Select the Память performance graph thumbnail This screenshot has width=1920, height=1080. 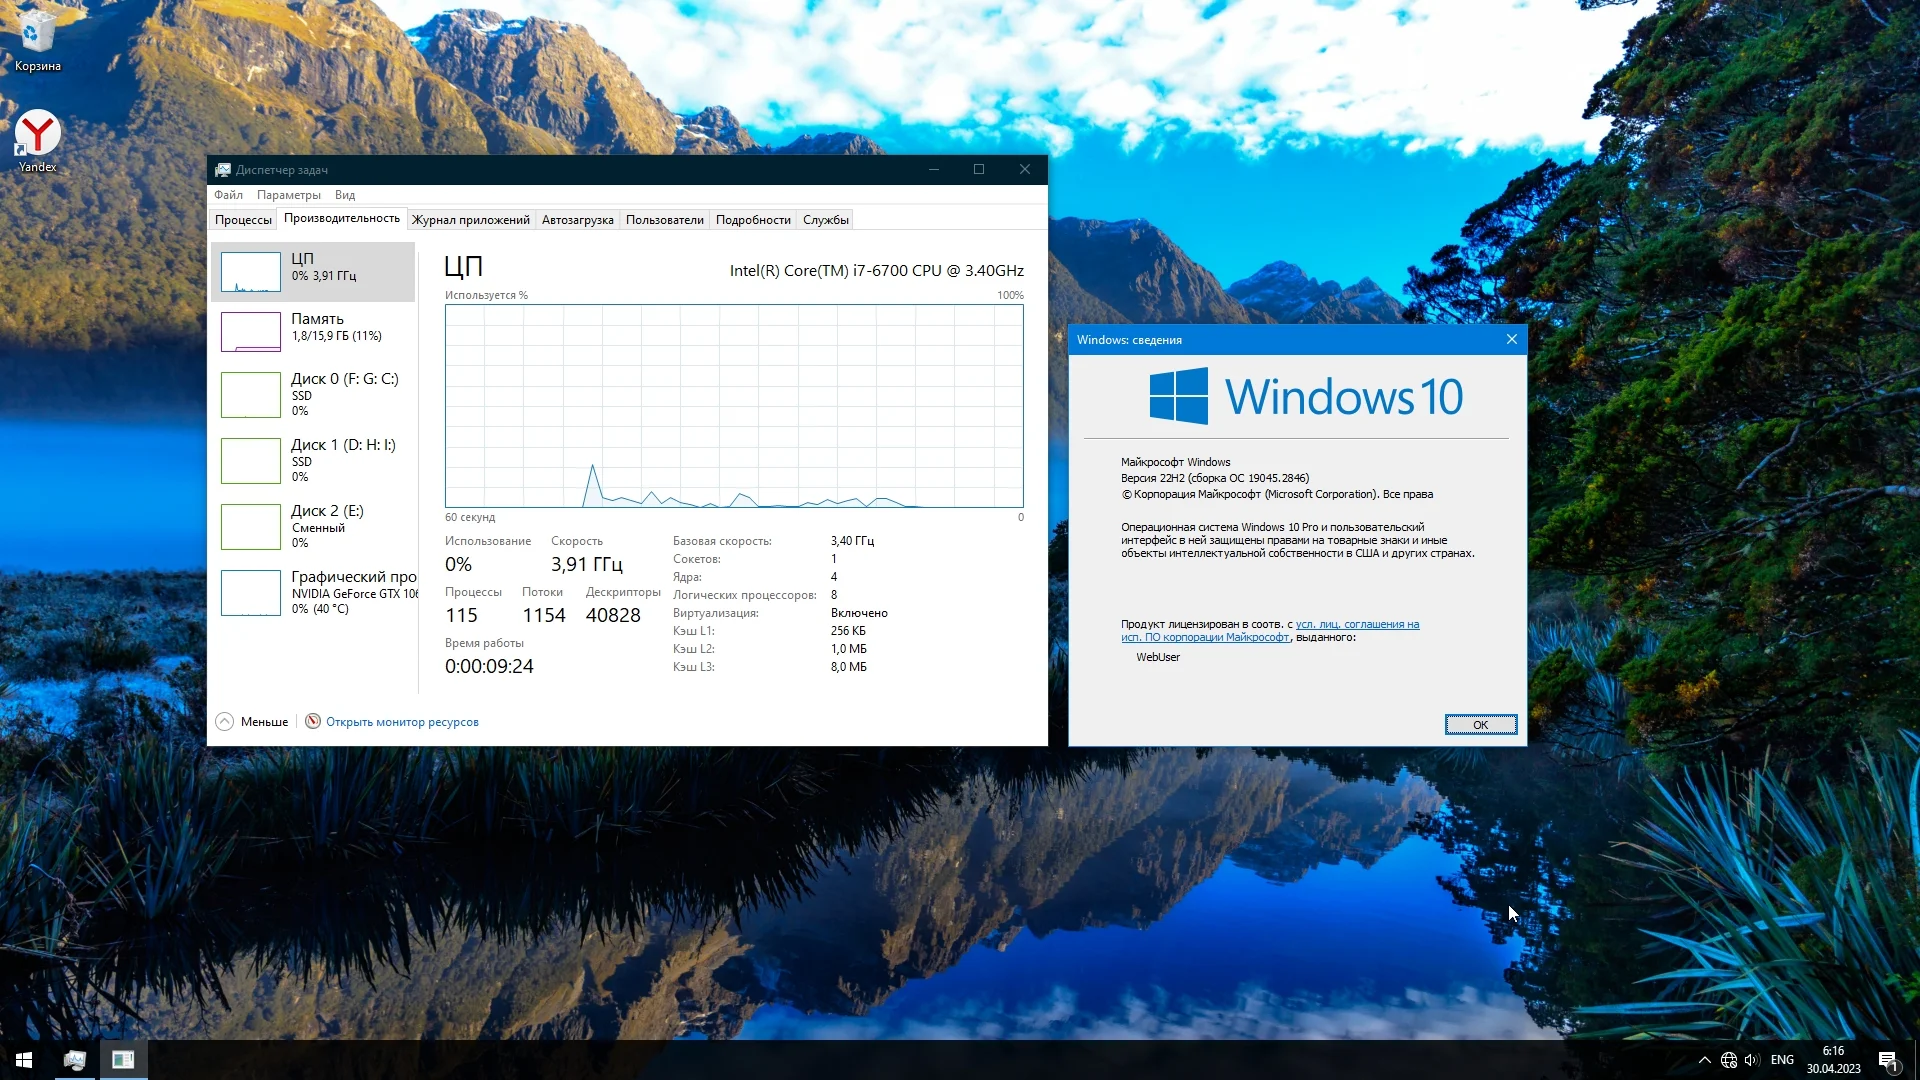[x=251, y=332]
